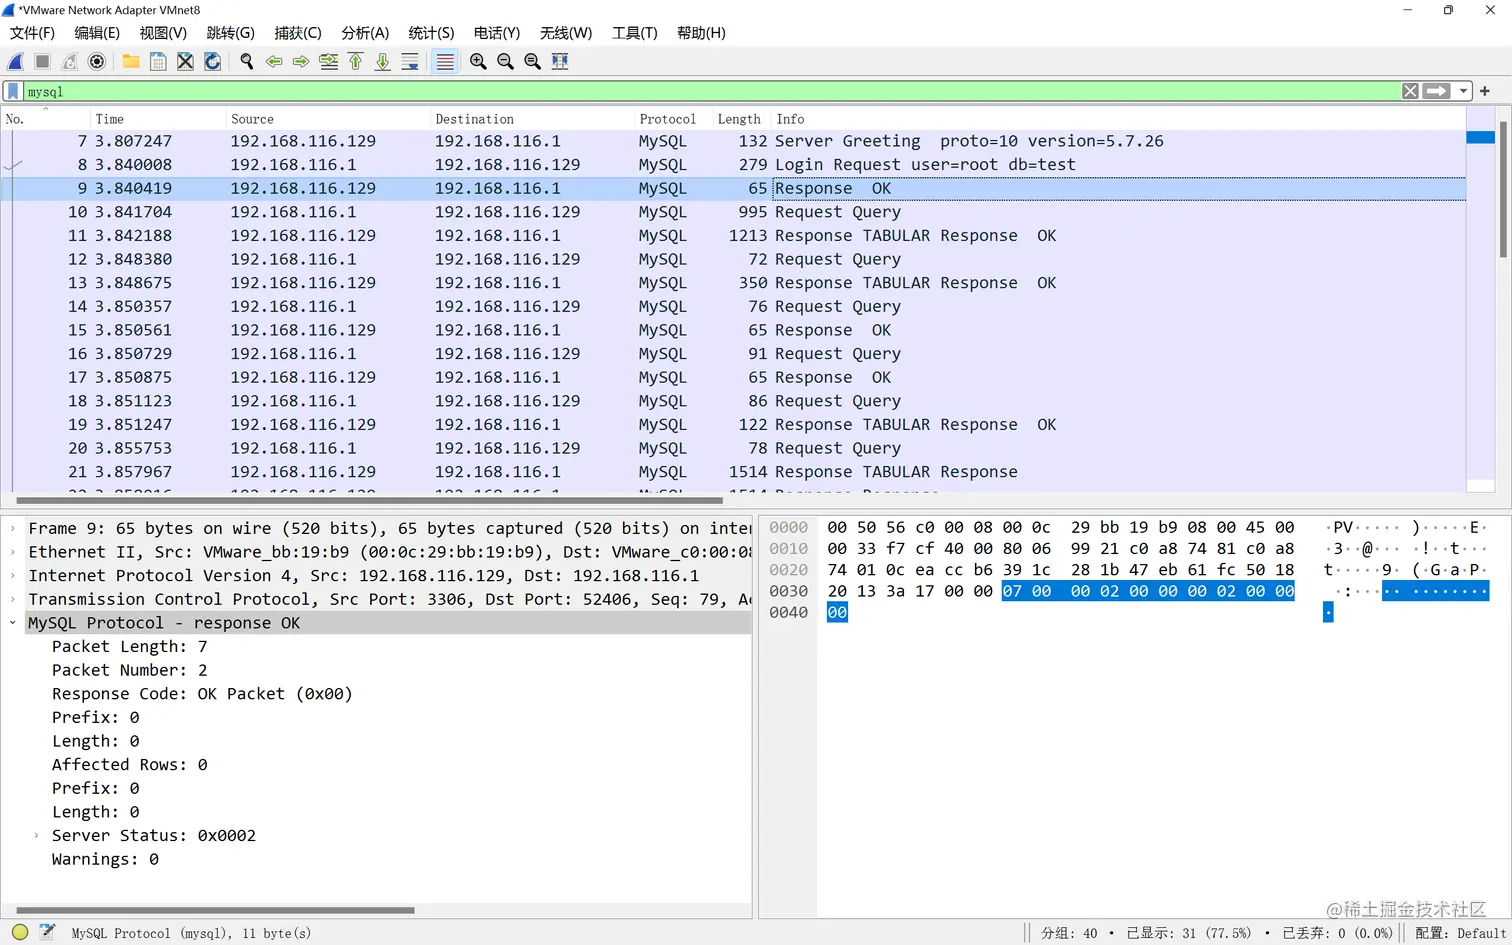This screenshot has width=1512, height=945.
Task: Collapse the MySQL Protocol node
Action: pyautogui.click(x=13, y=623)
